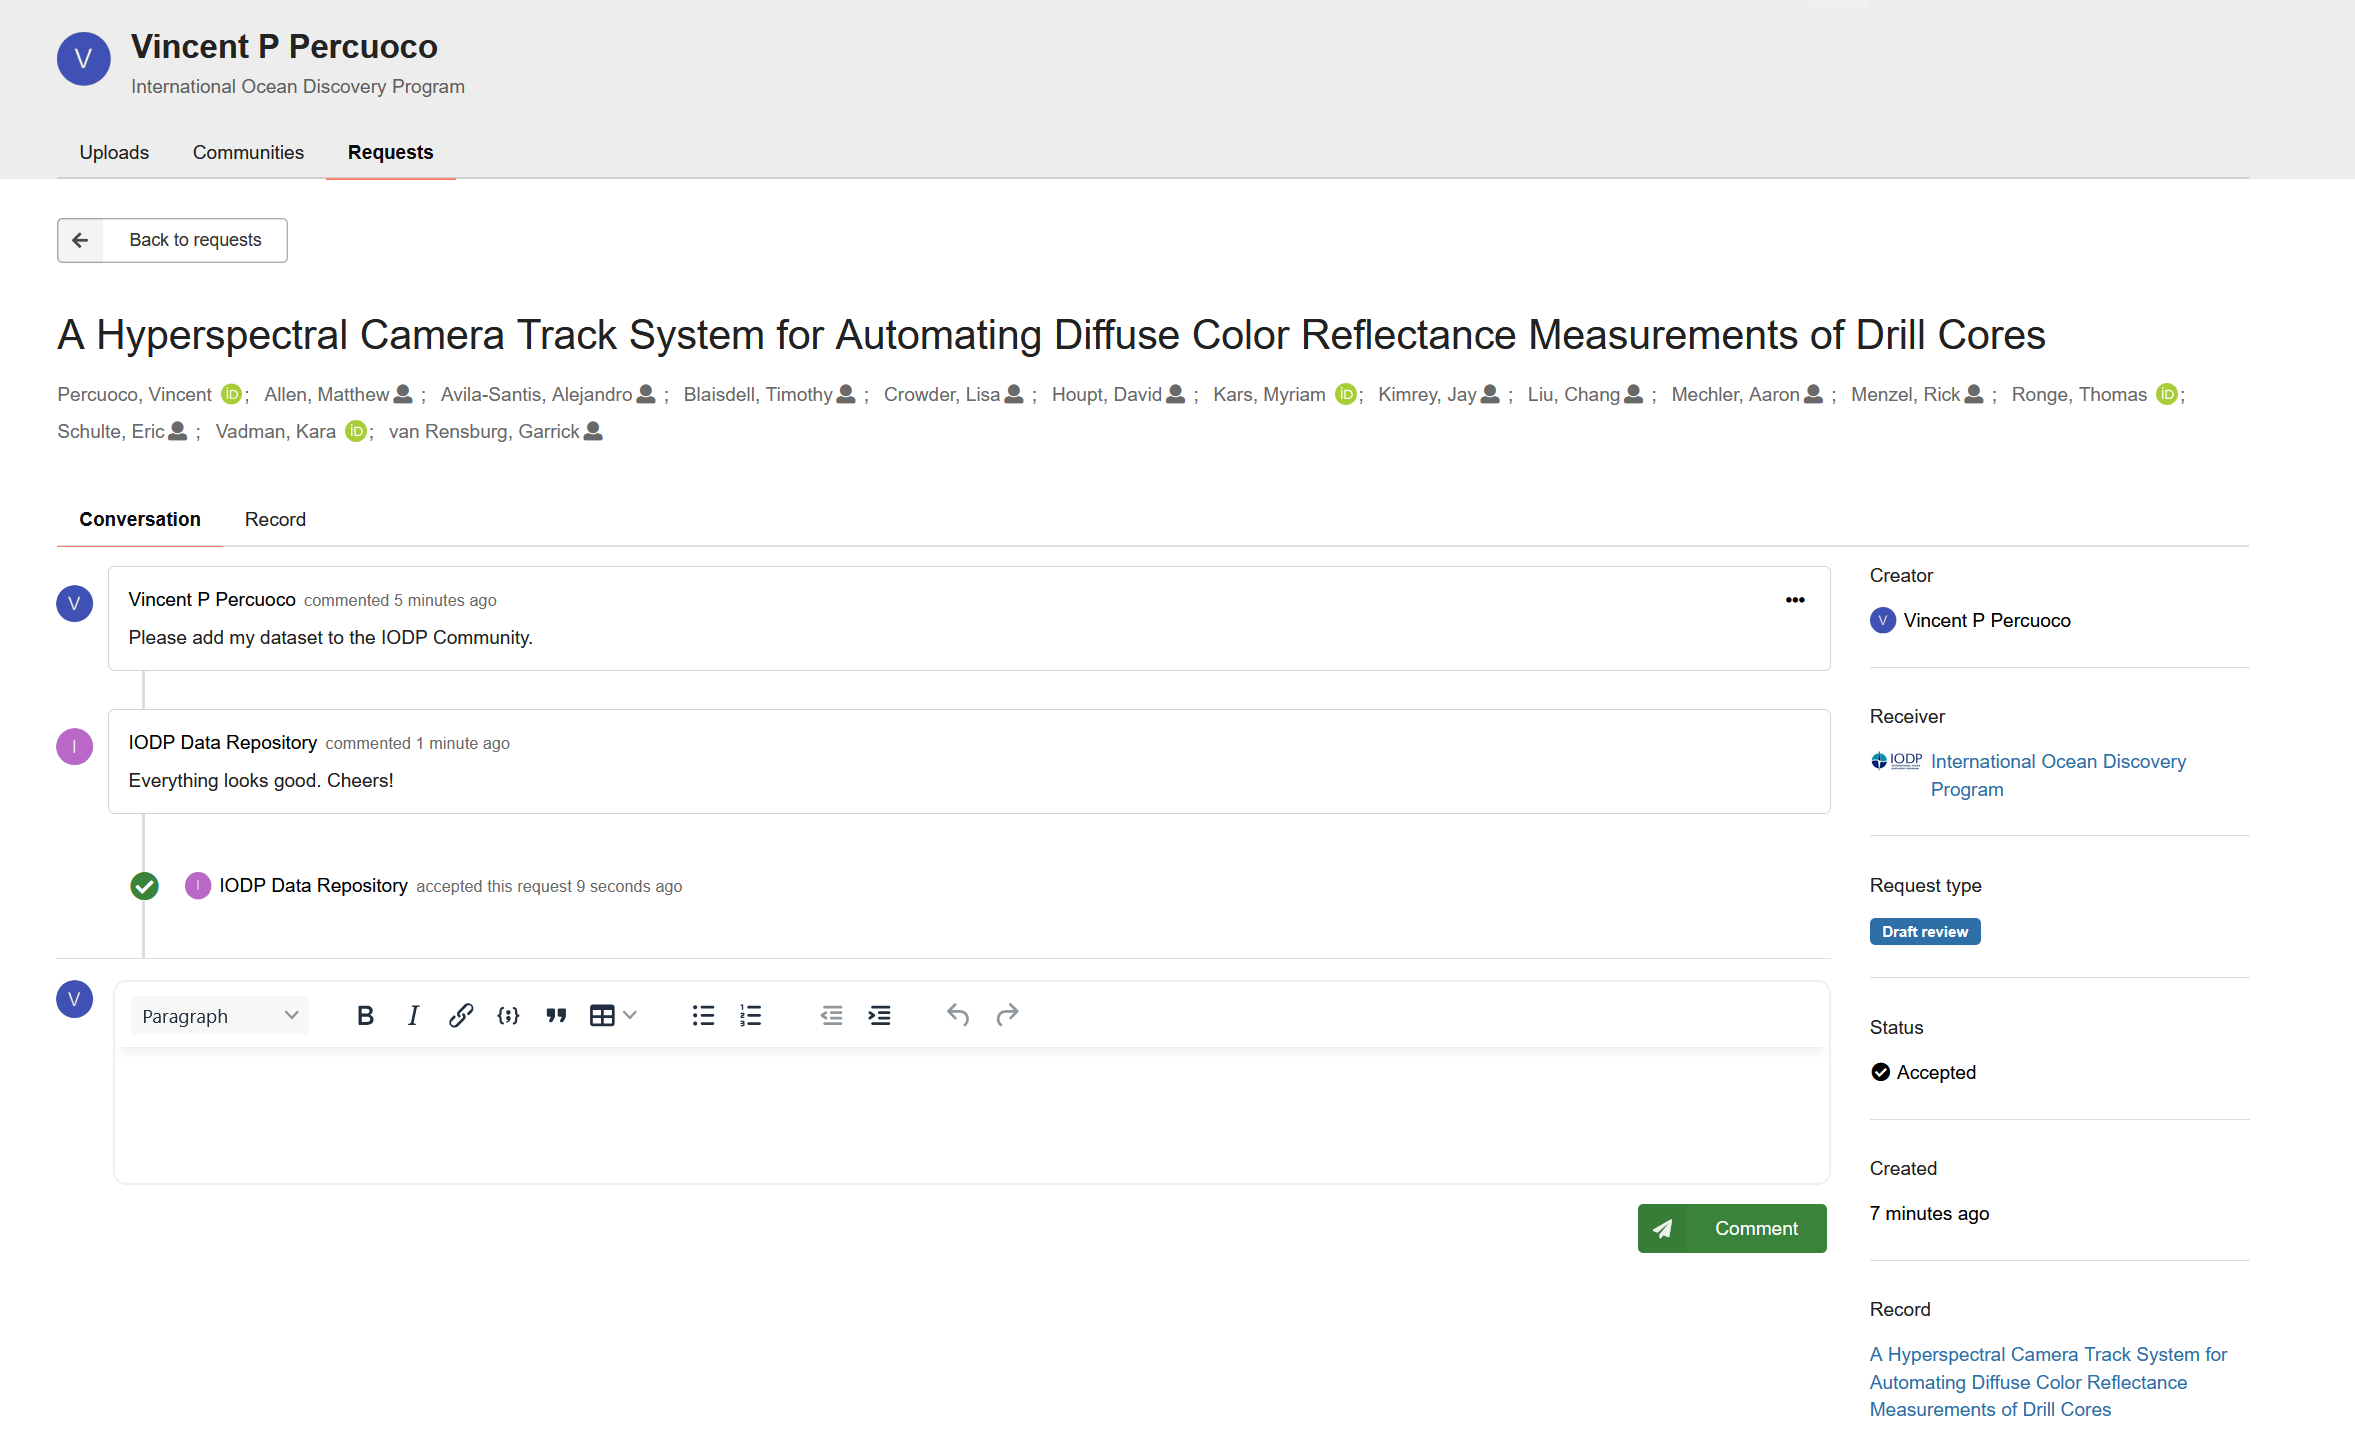2355x1444 pixels.
Task: Switch to the Communities tab
Action: coord(248,152)
